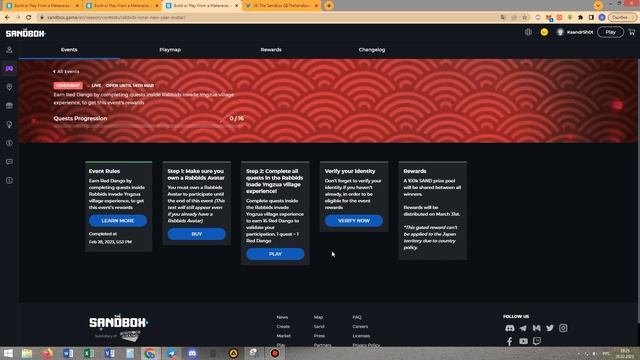Click the VERIFY NOW button

click(354, 220)
